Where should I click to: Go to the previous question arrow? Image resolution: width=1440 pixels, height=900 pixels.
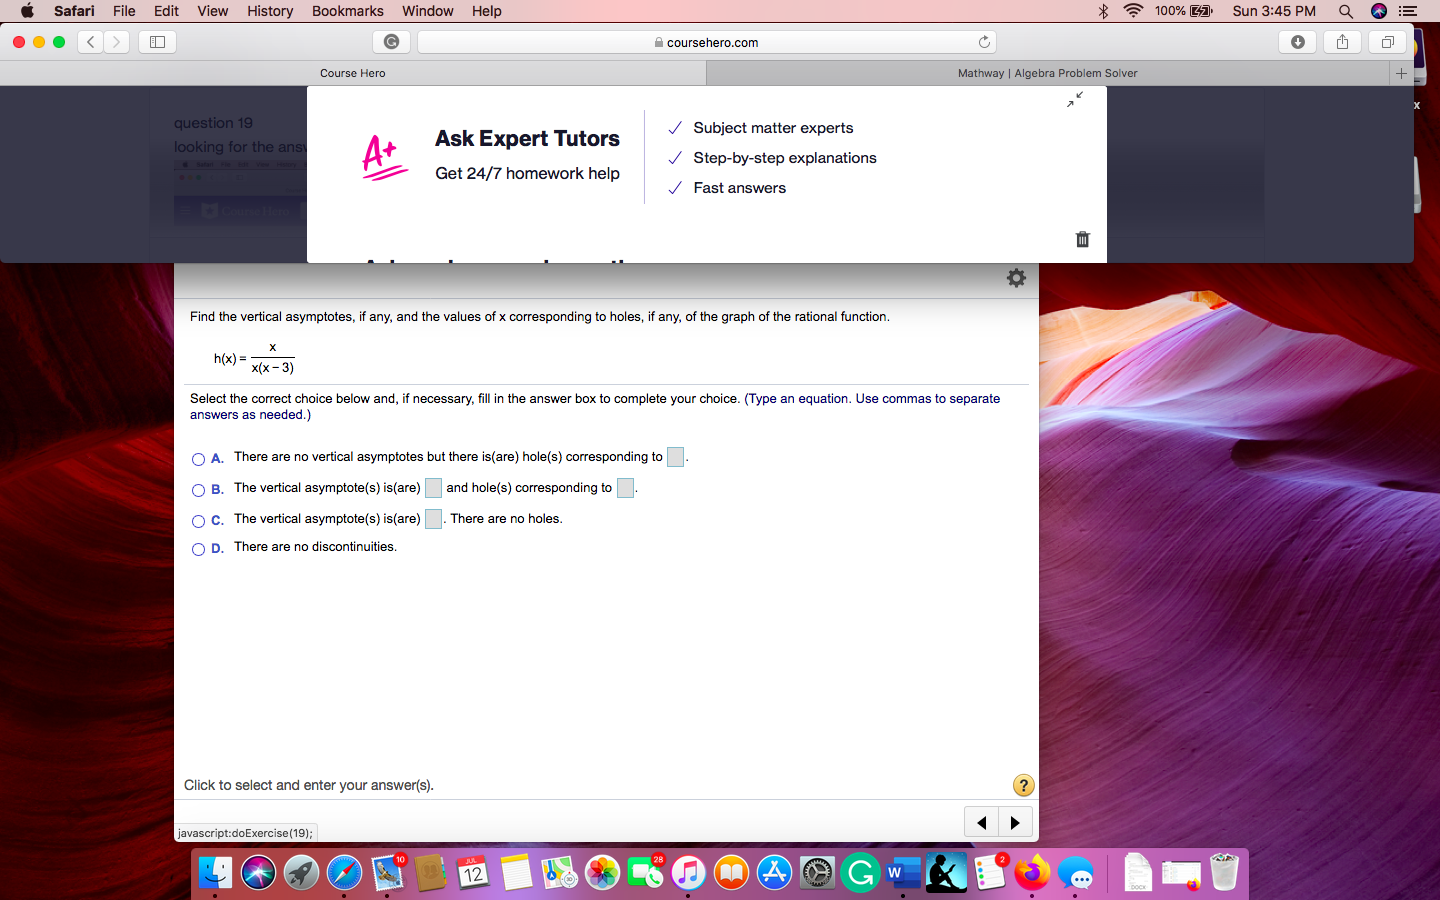coord(982,822)
